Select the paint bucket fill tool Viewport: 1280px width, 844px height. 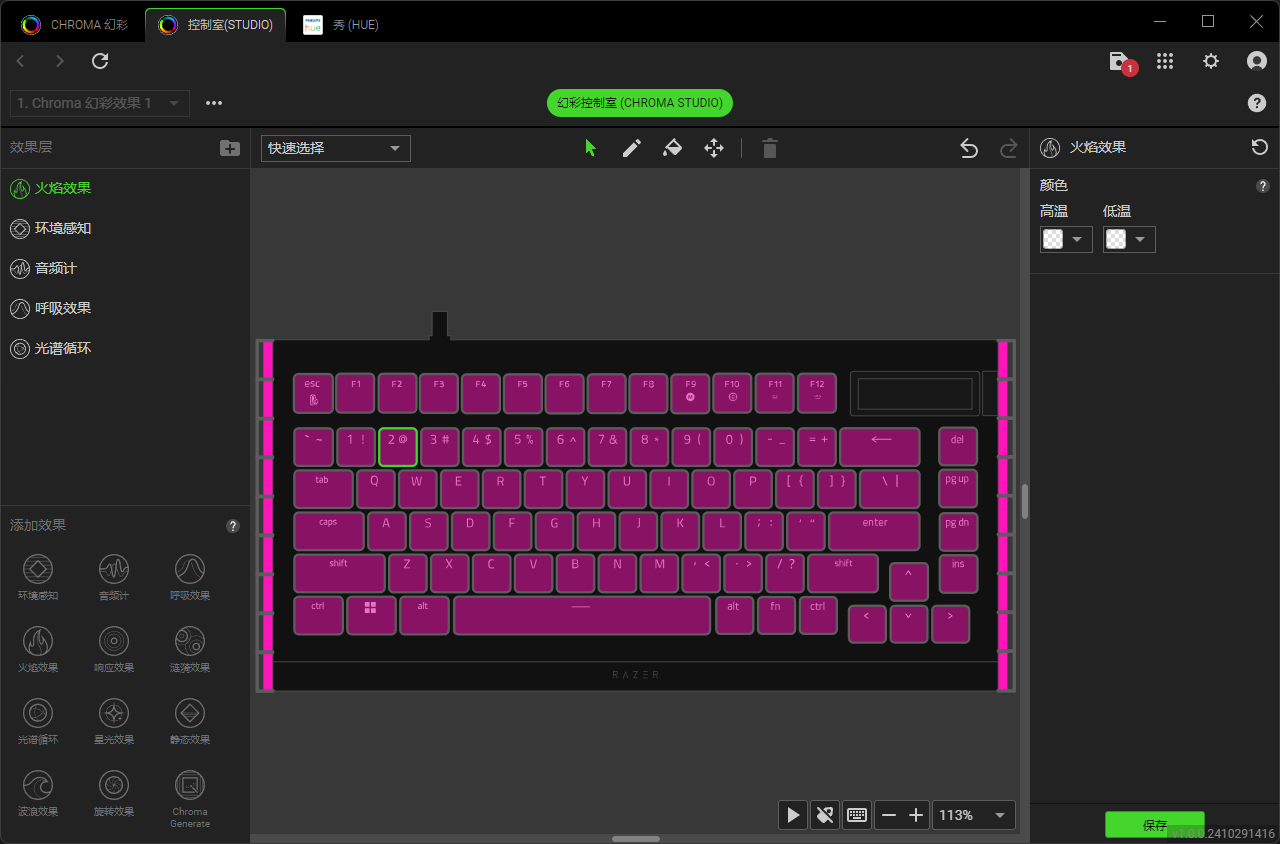click(x=673, y=148)
